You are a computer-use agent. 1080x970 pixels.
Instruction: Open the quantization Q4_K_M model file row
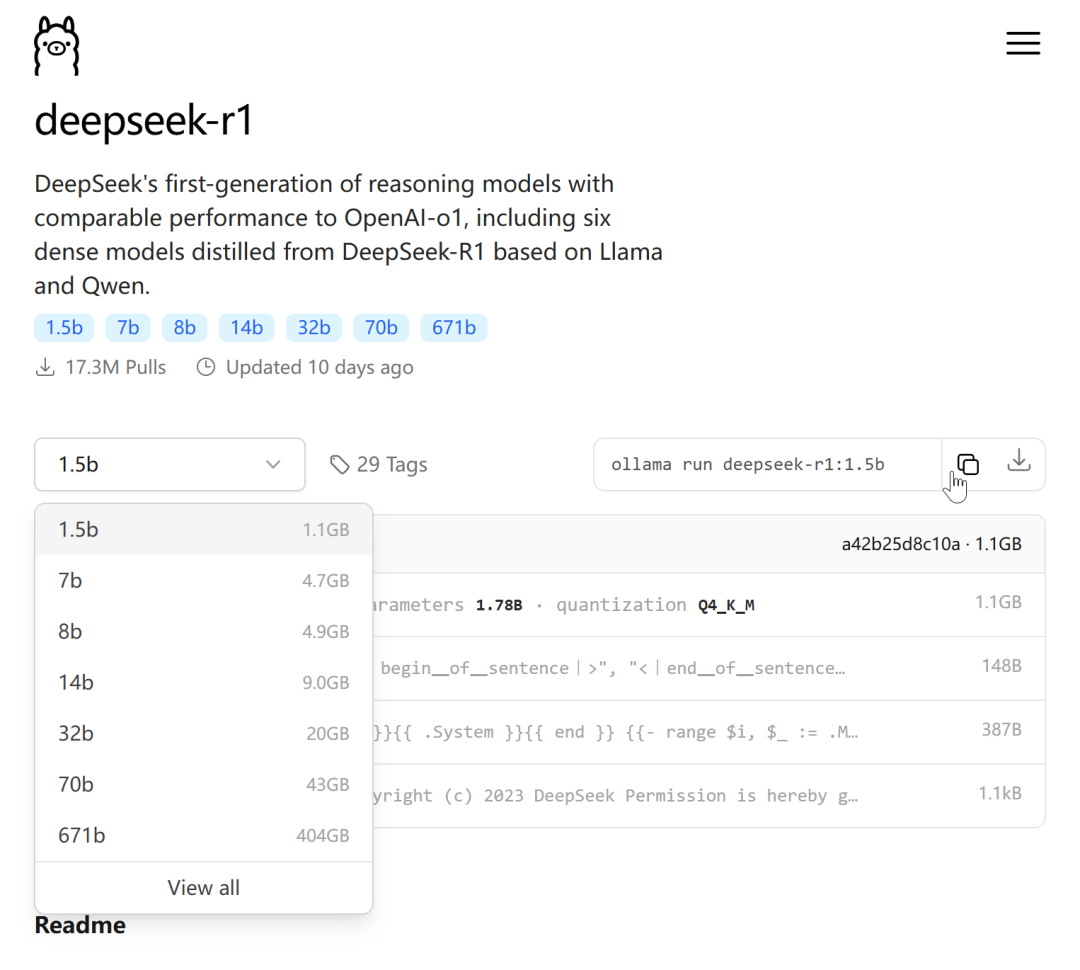pos(700,604)
